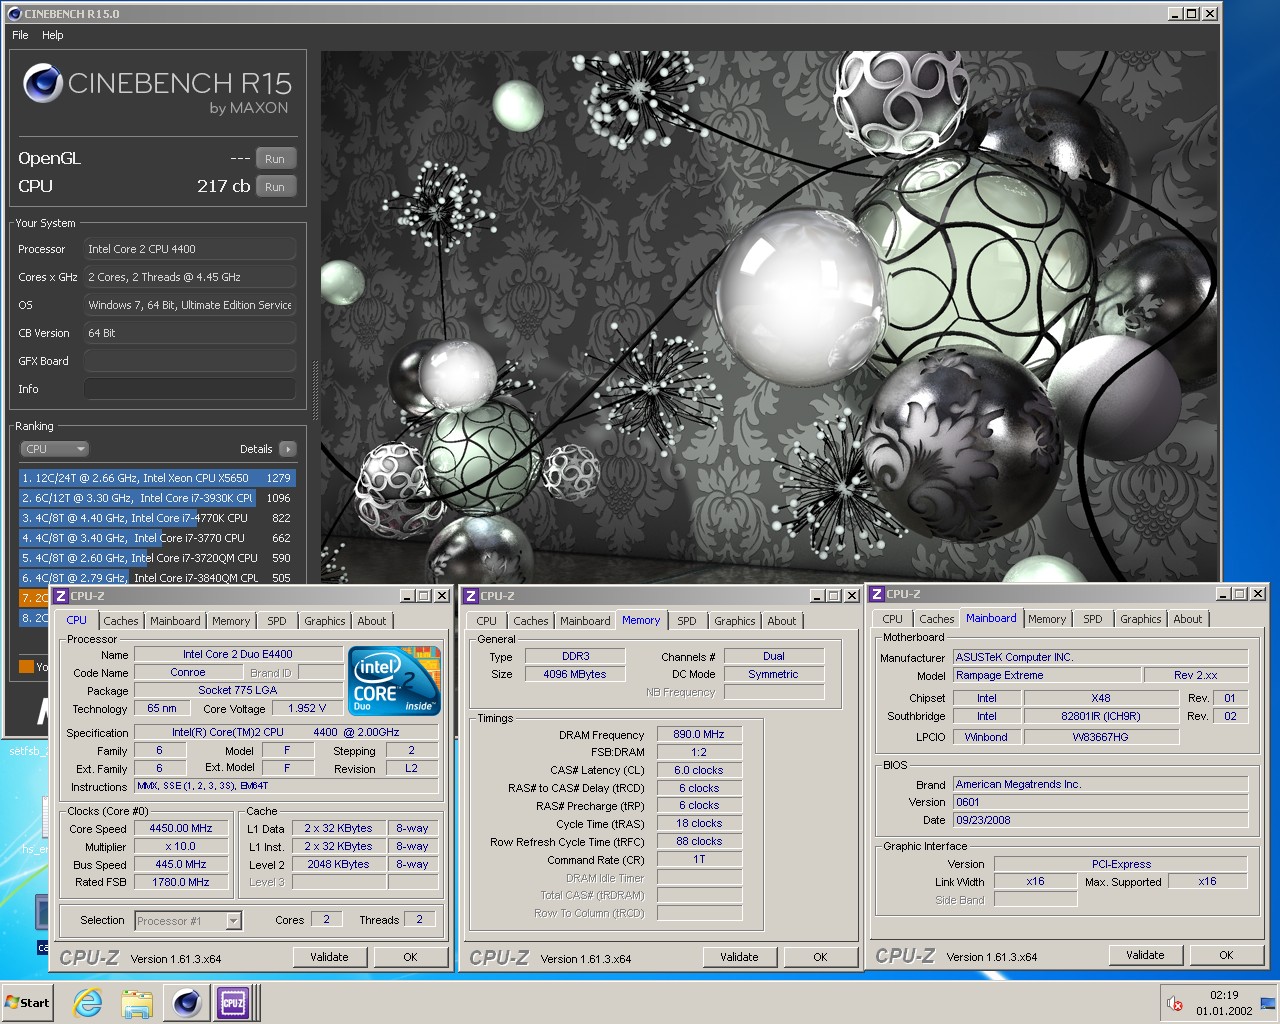Click the left CPU-Z window title icon
This screenshot has width=1280, height=1024.
coord(61,596)
